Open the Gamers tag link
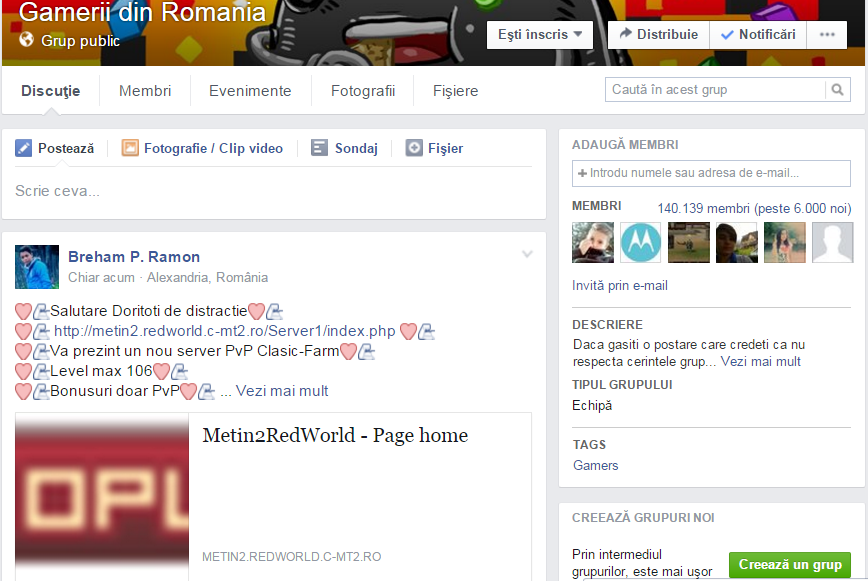 point(596,465)
